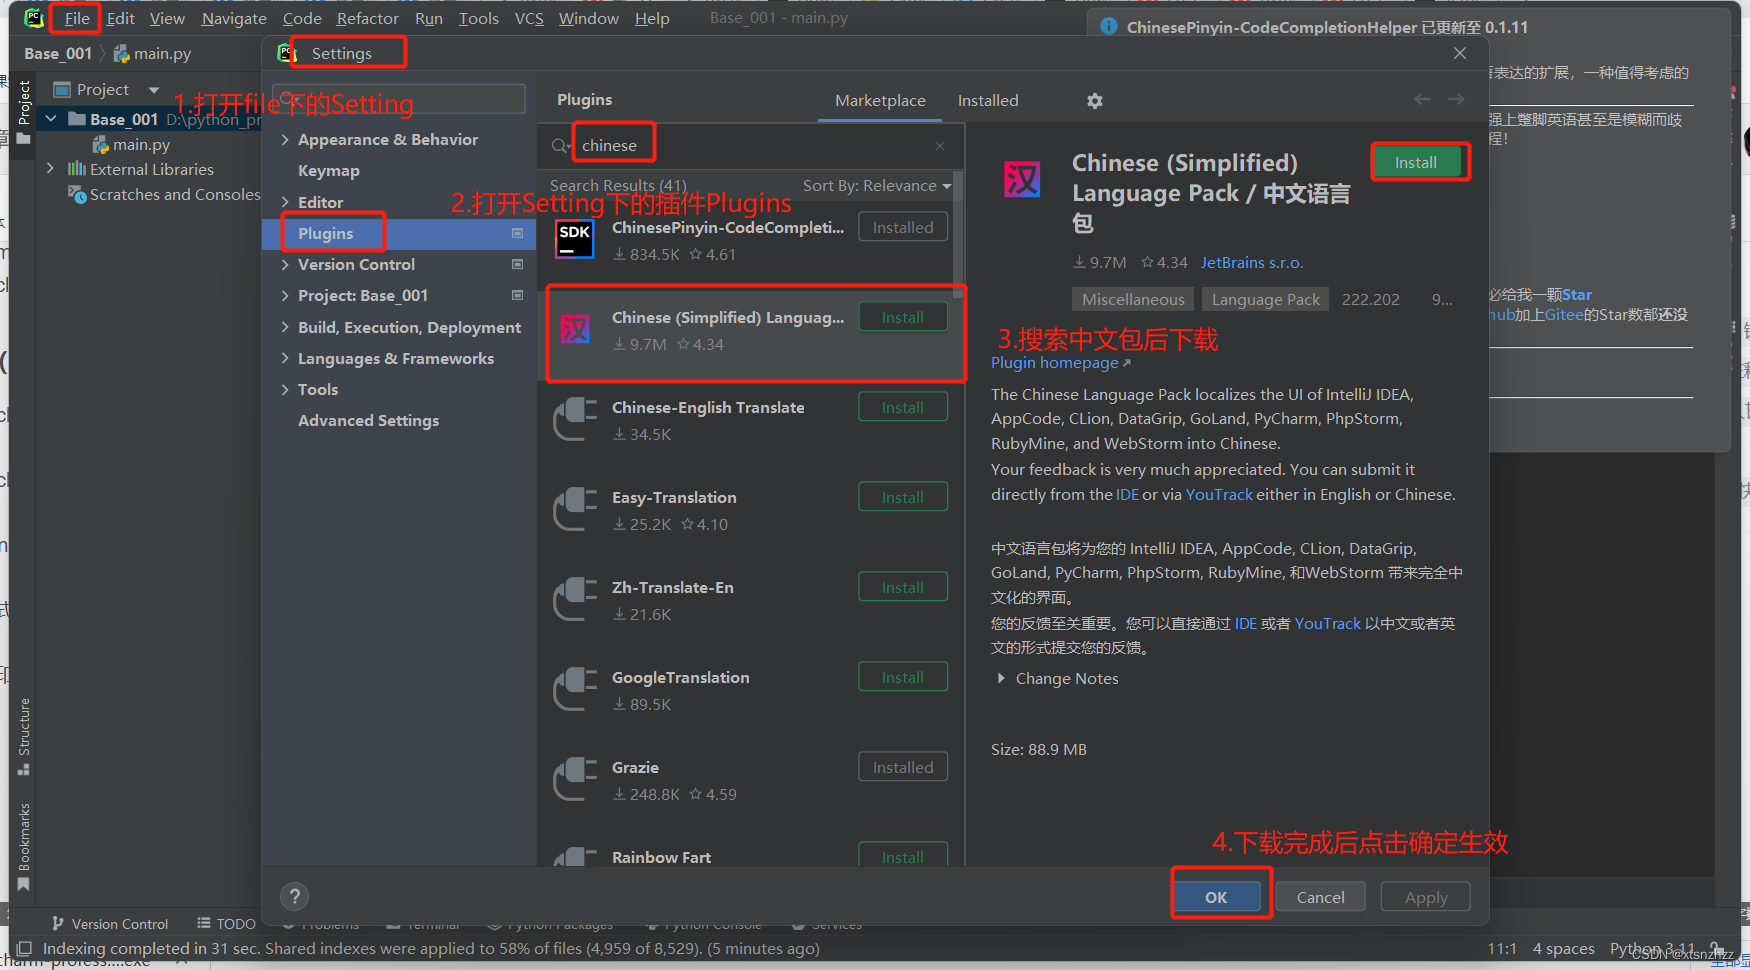Click Cancel in the Settings dialog
The width and height of the screenshot is (1750, 970).
point(1320,897)
